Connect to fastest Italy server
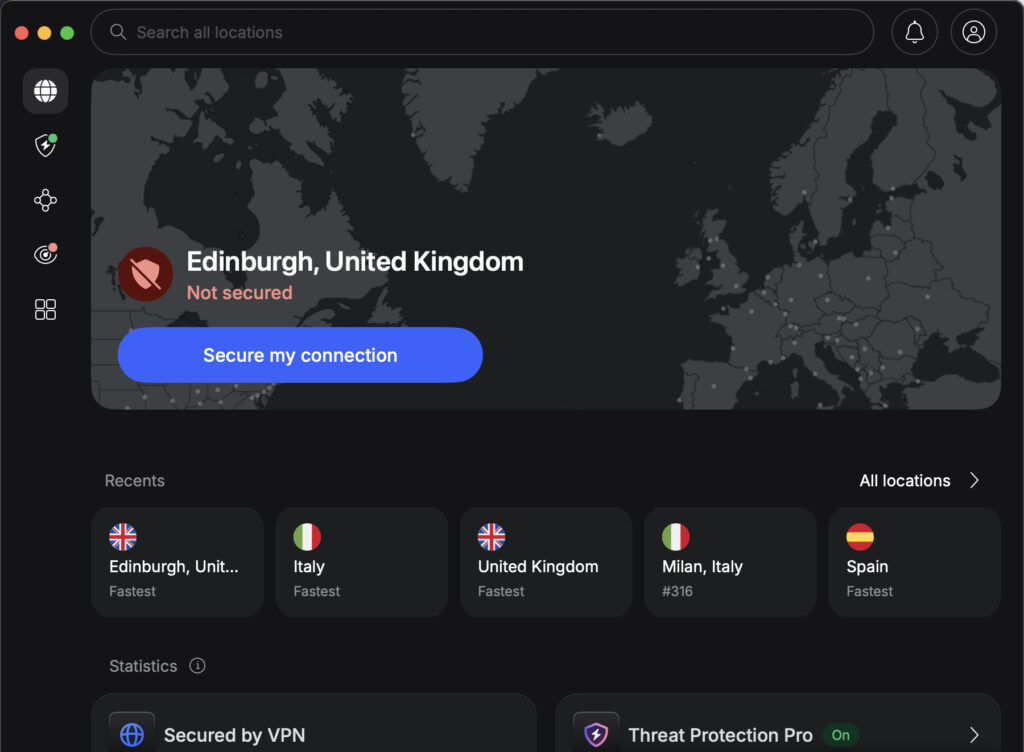The image size is (1024, 752). (361, 561)
